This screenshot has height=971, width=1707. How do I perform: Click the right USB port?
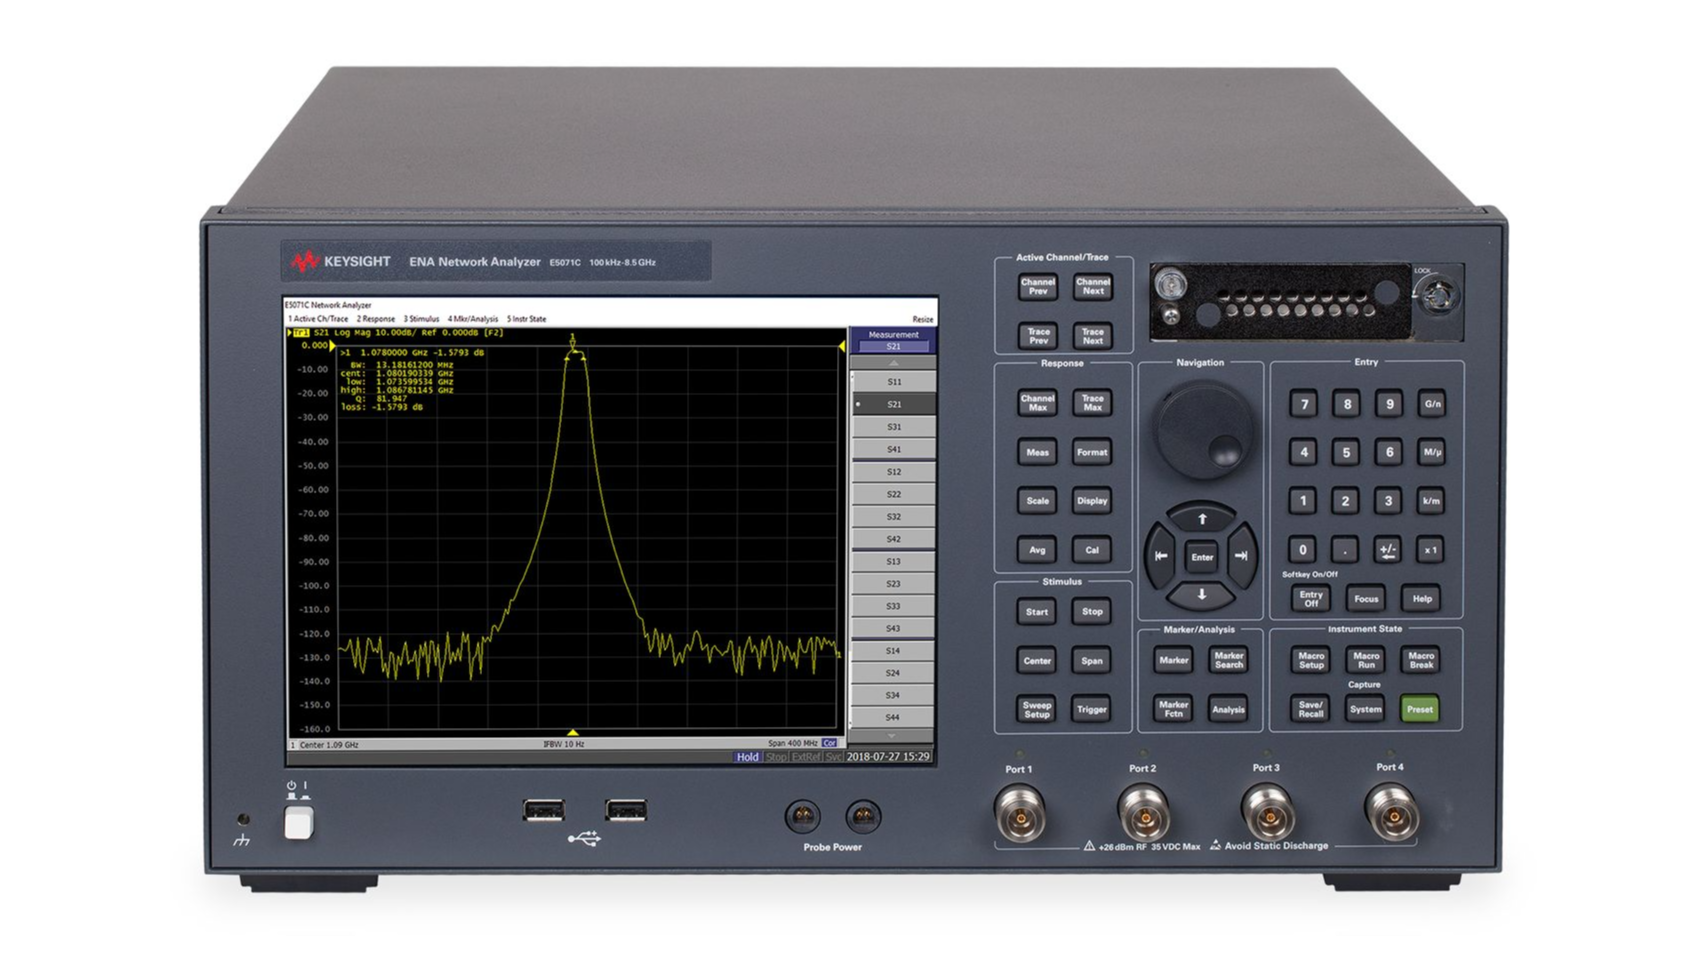tap(626, 810)
